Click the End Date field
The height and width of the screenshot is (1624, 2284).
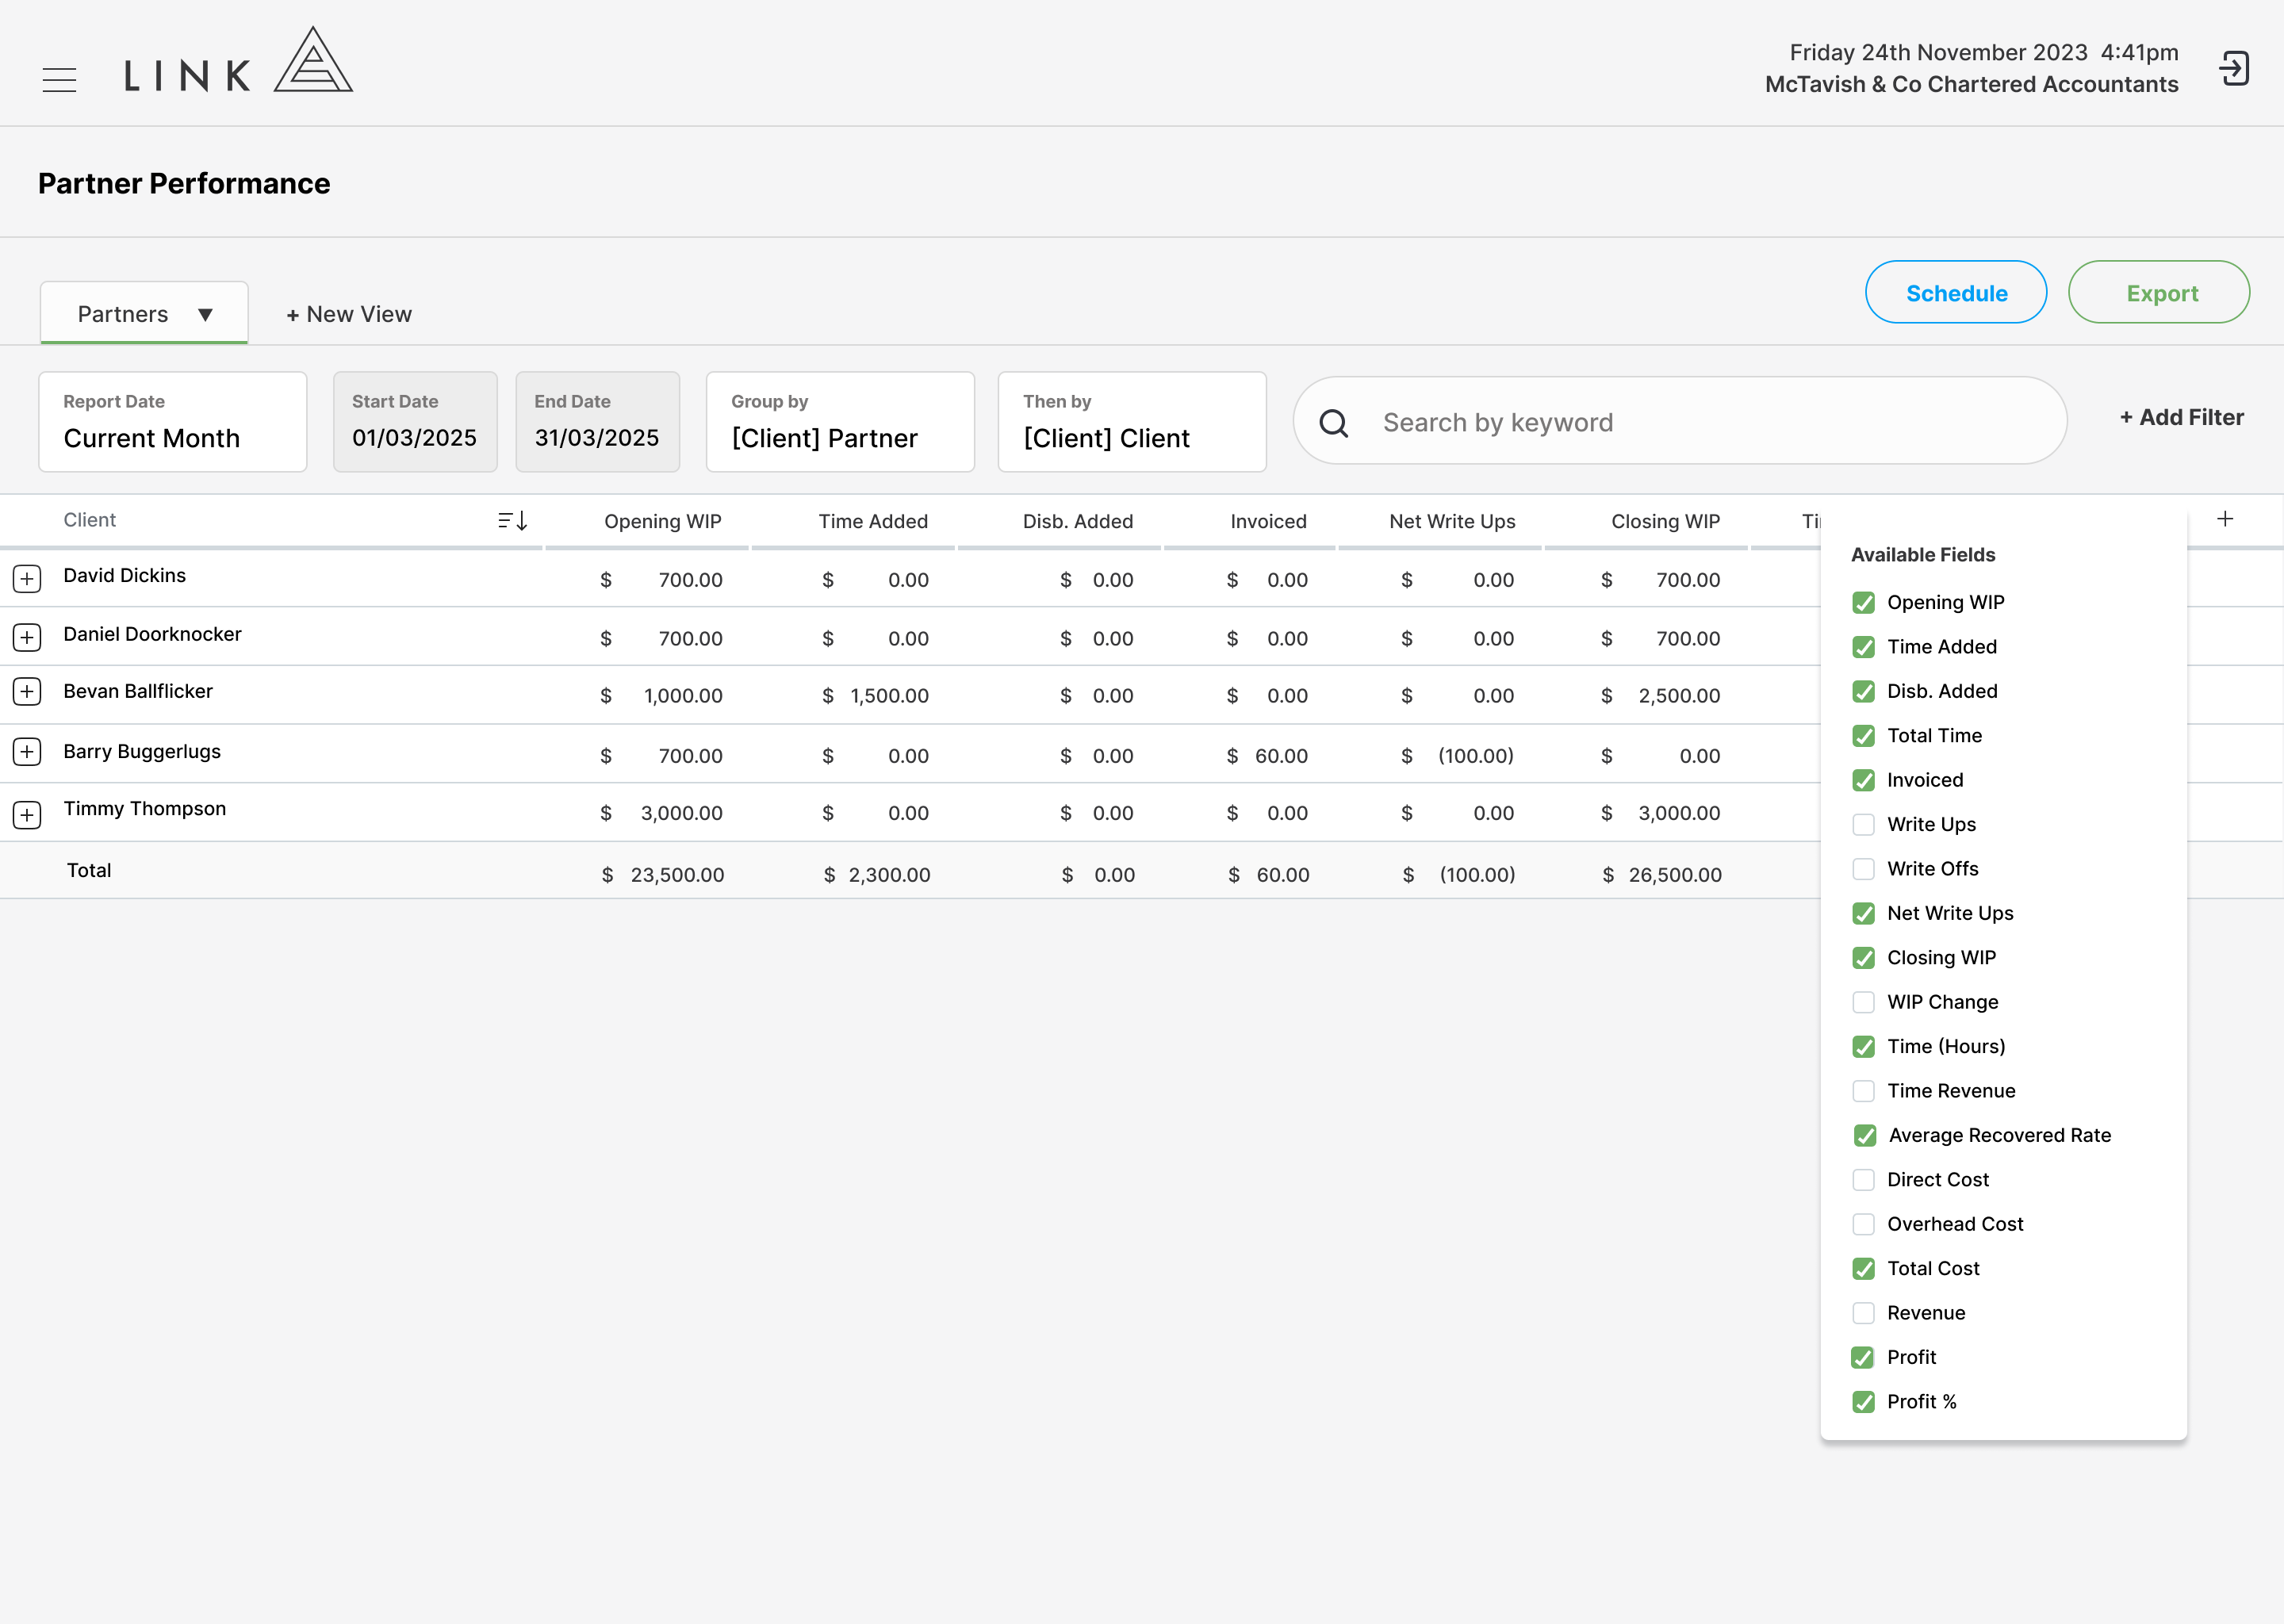click(597, 422)
